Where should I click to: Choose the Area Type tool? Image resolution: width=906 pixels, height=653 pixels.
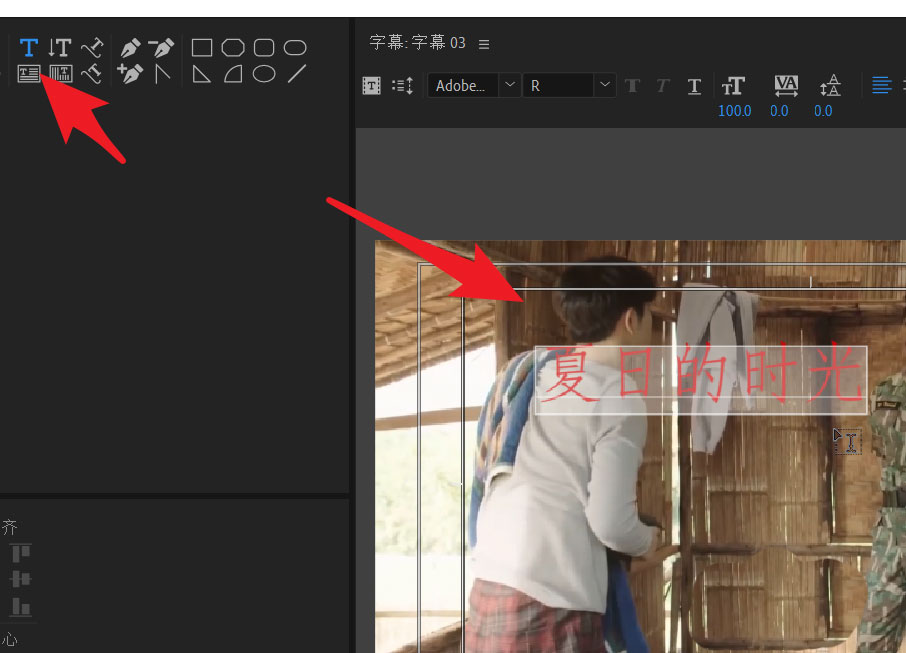29,73
